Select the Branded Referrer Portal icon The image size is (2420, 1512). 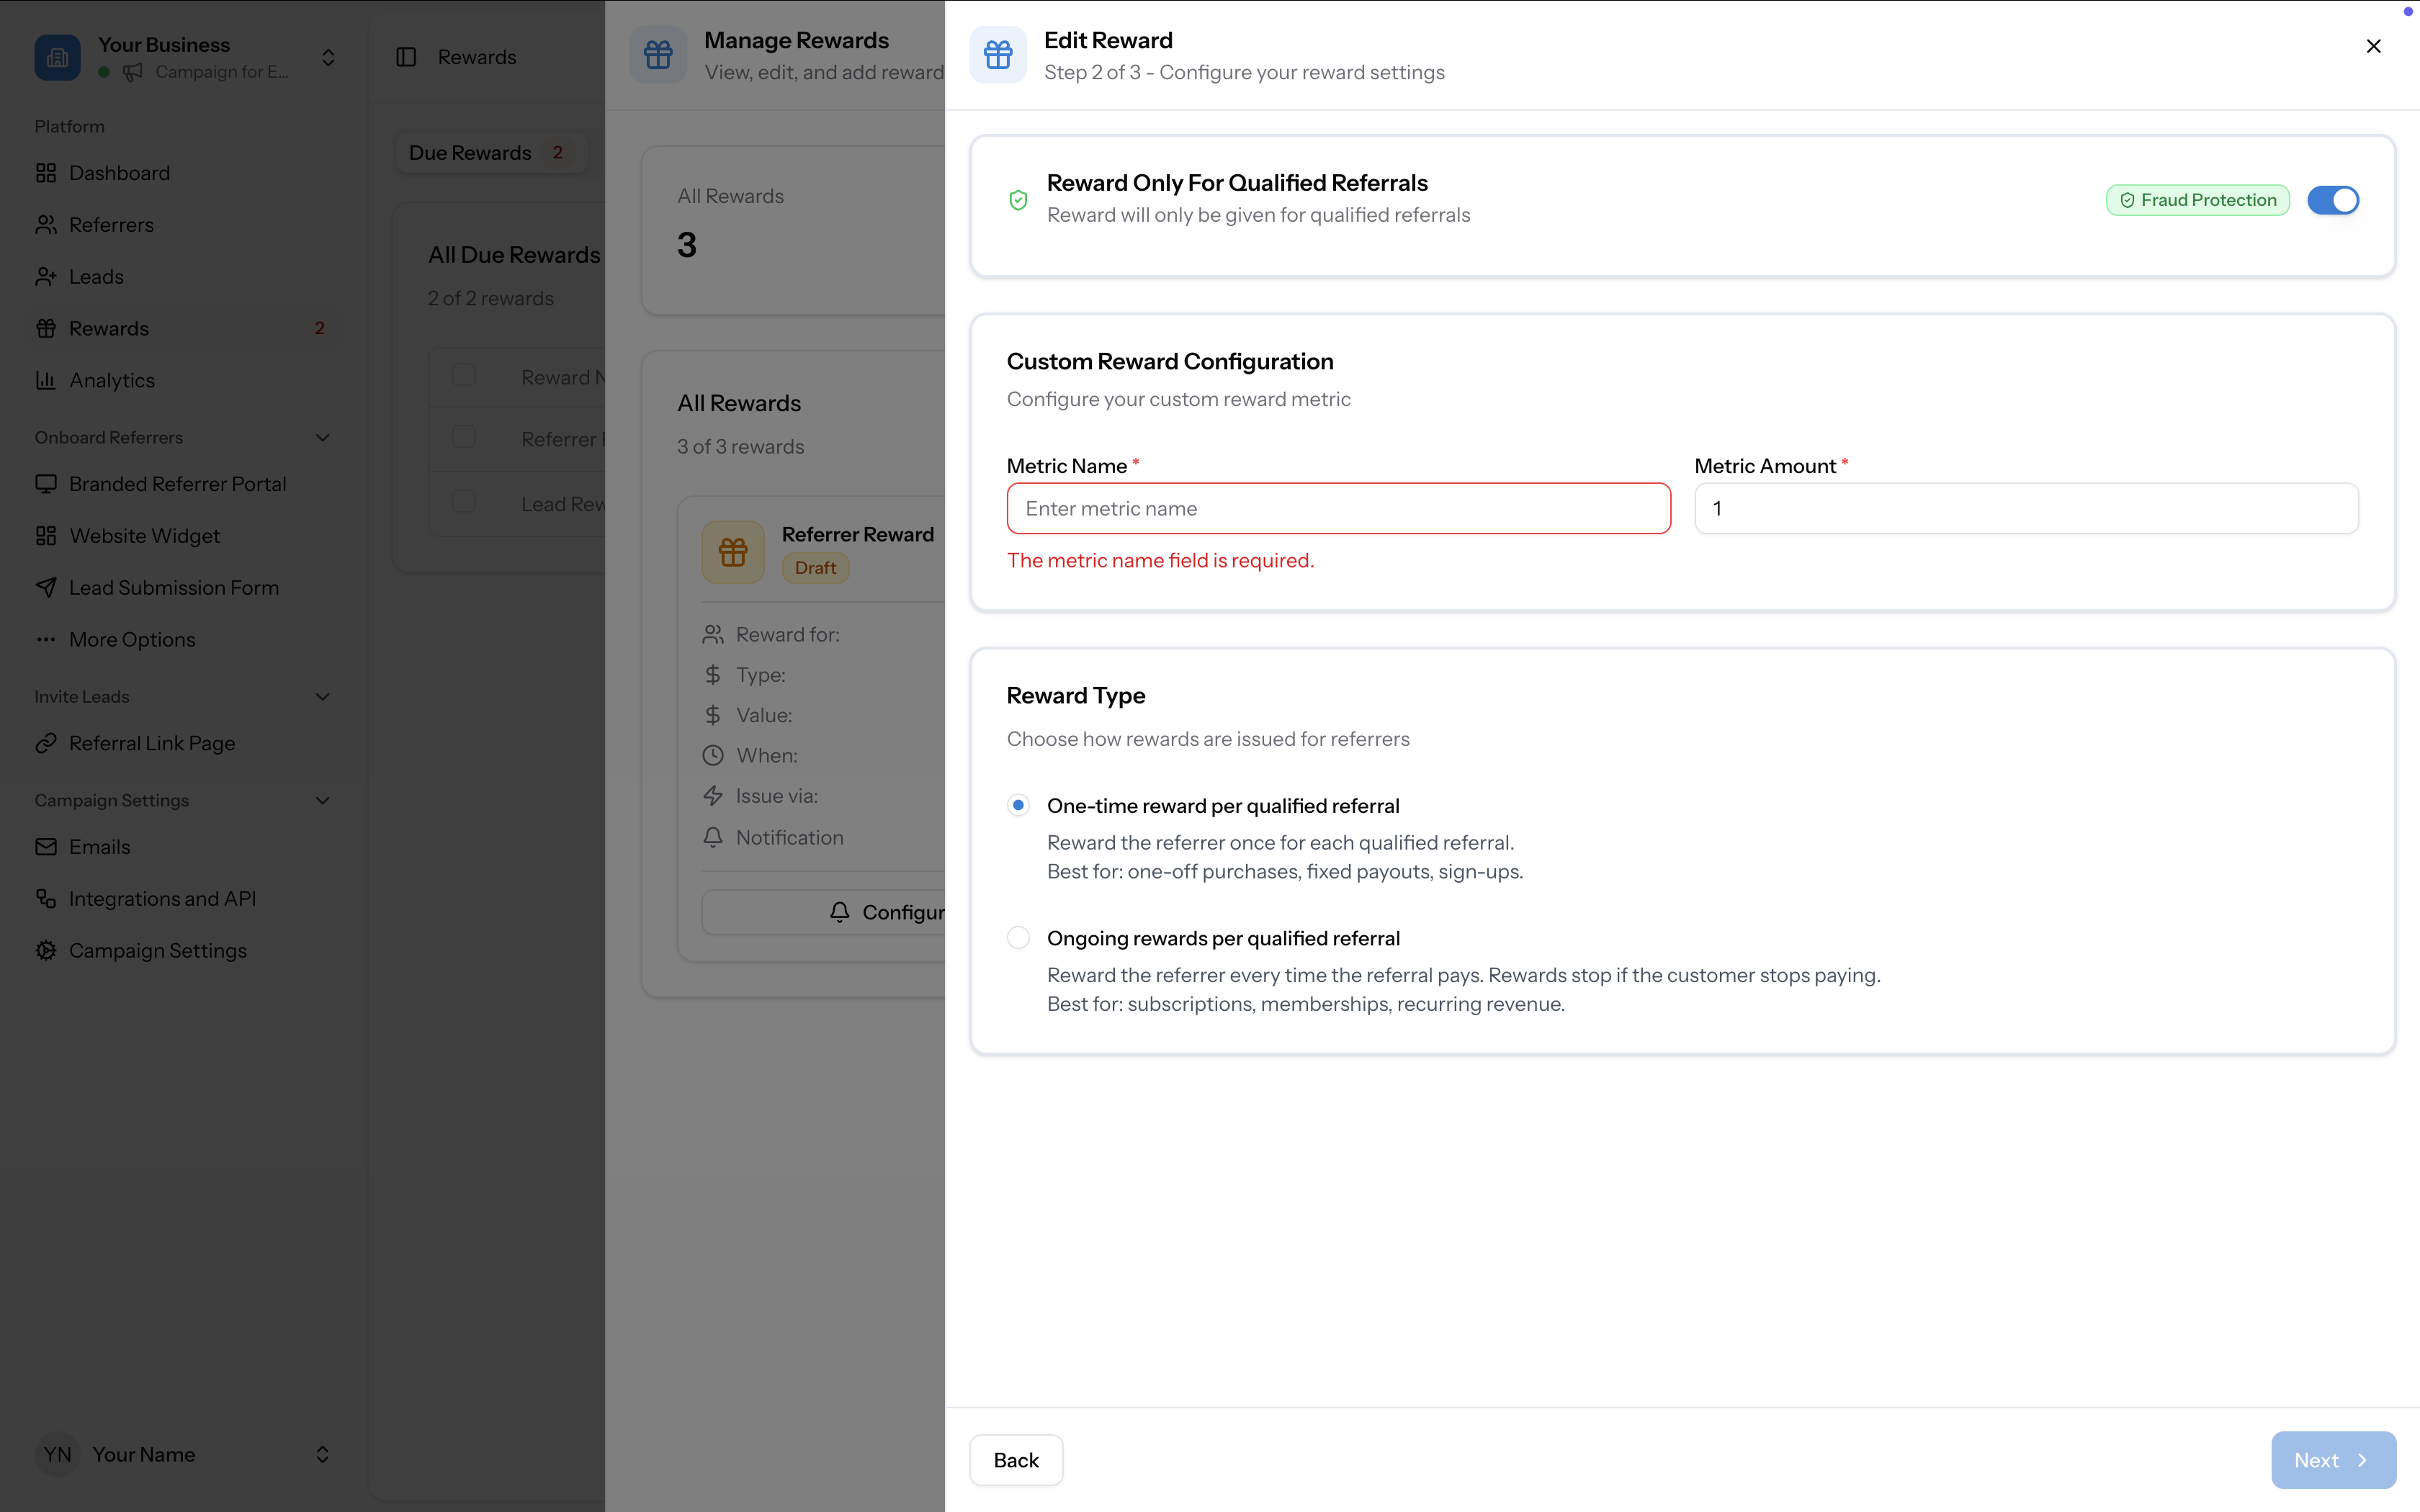tap(46, 483)
